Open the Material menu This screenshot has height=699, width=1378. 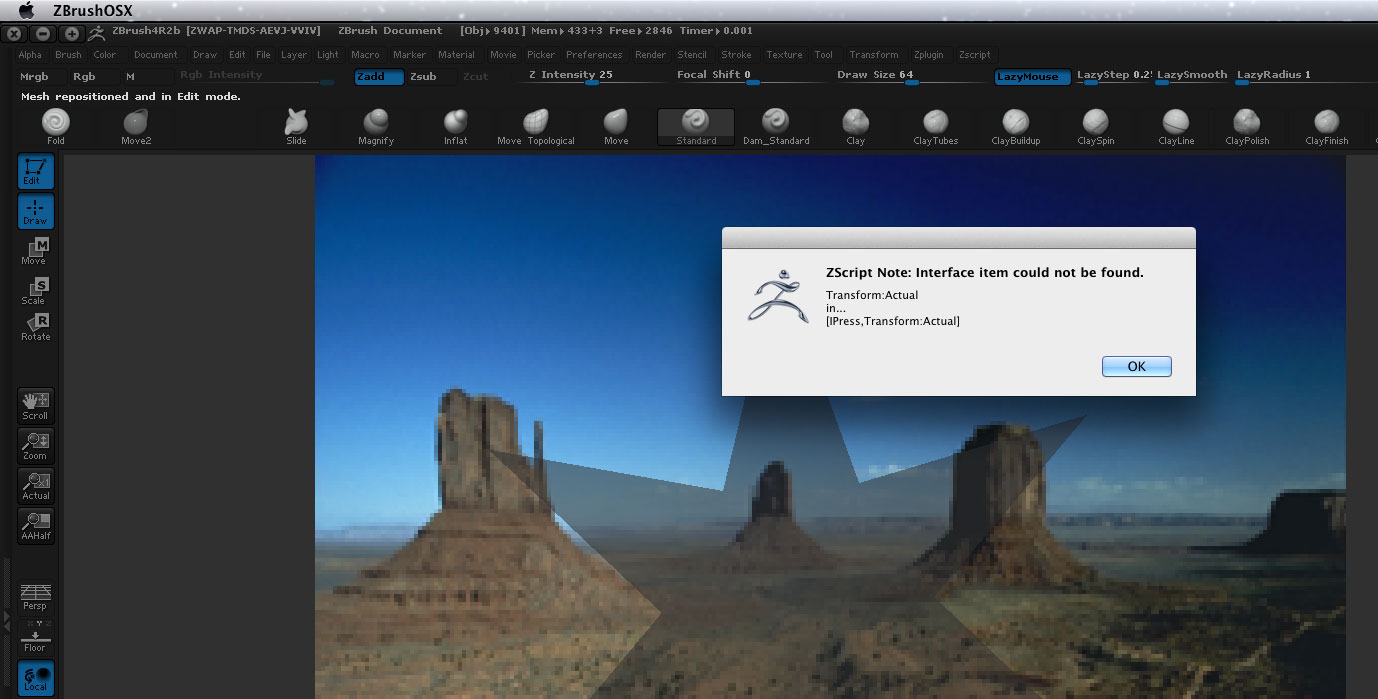click(456, 55)
